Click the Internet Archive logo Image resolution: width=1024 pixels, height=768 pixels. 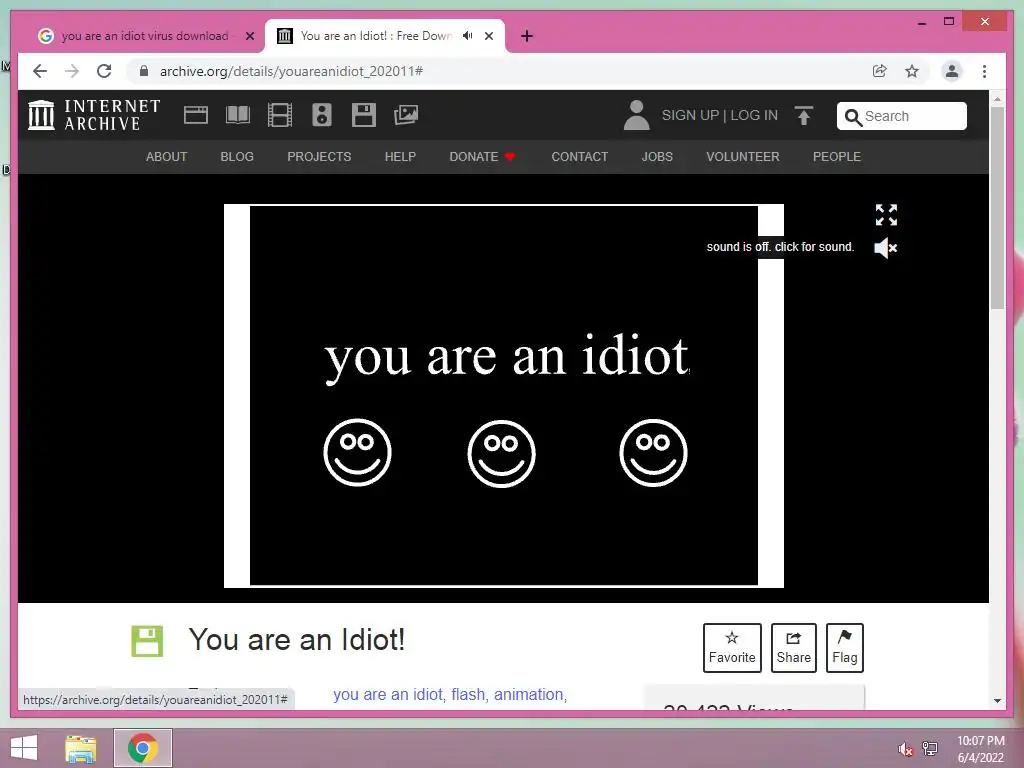(x=94, y=115)
